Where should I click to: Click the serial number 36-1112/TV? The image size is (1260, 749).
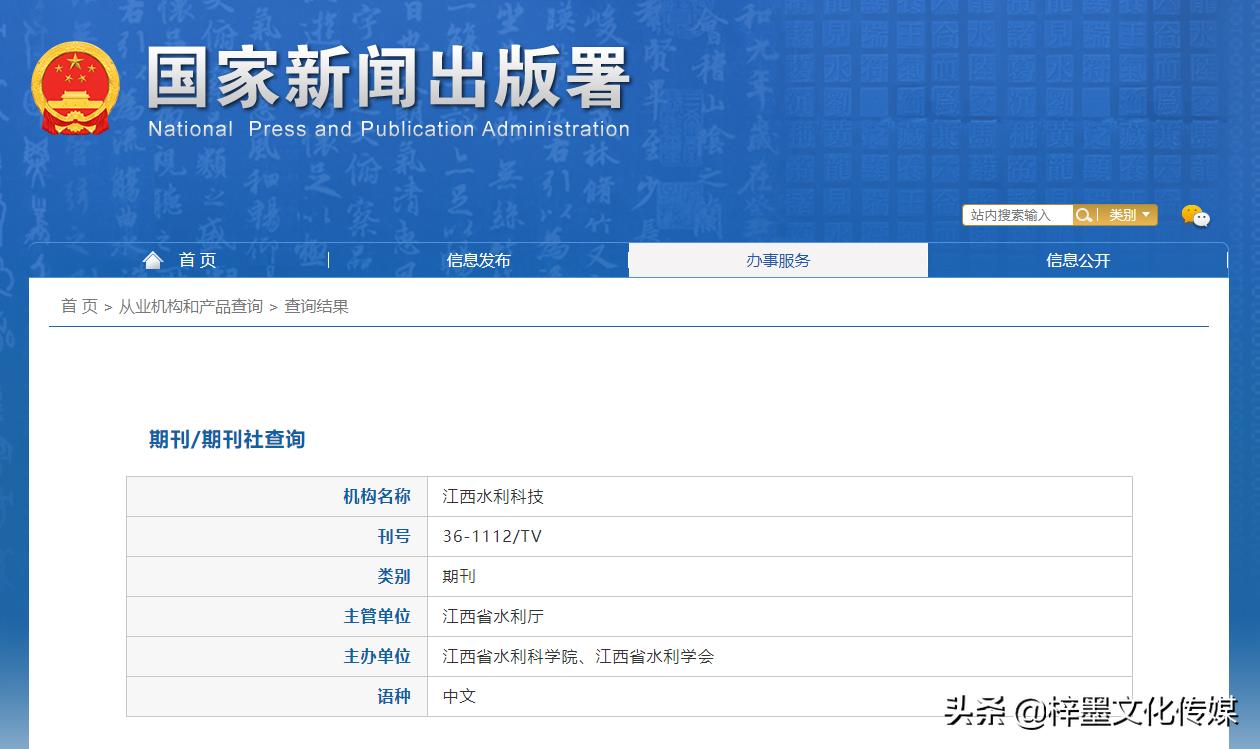[492, 536]
